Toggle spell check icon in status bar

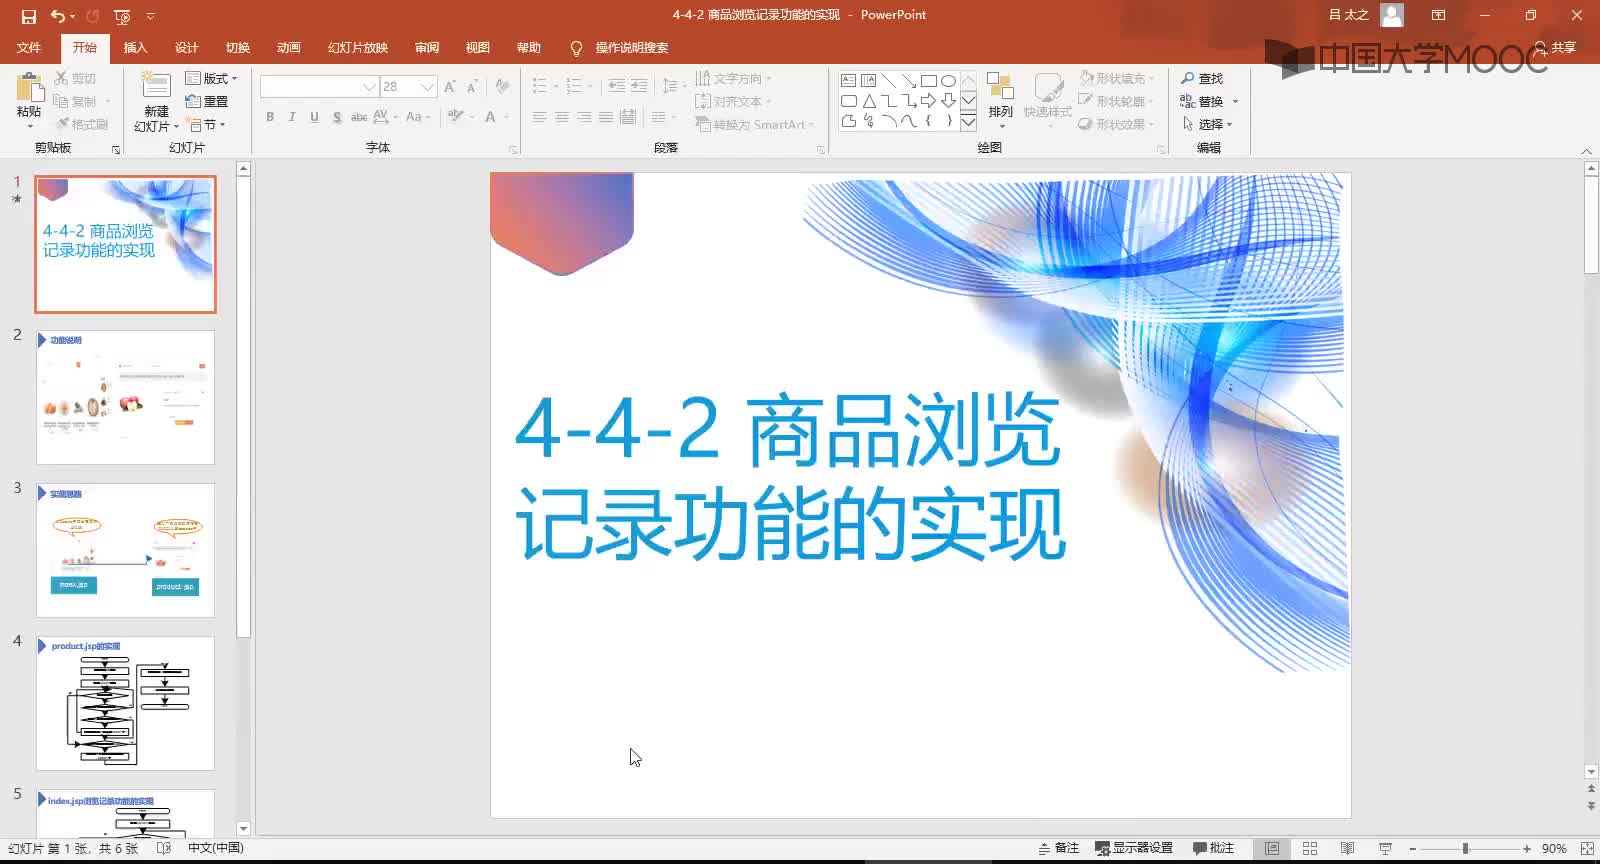[164, 848]
